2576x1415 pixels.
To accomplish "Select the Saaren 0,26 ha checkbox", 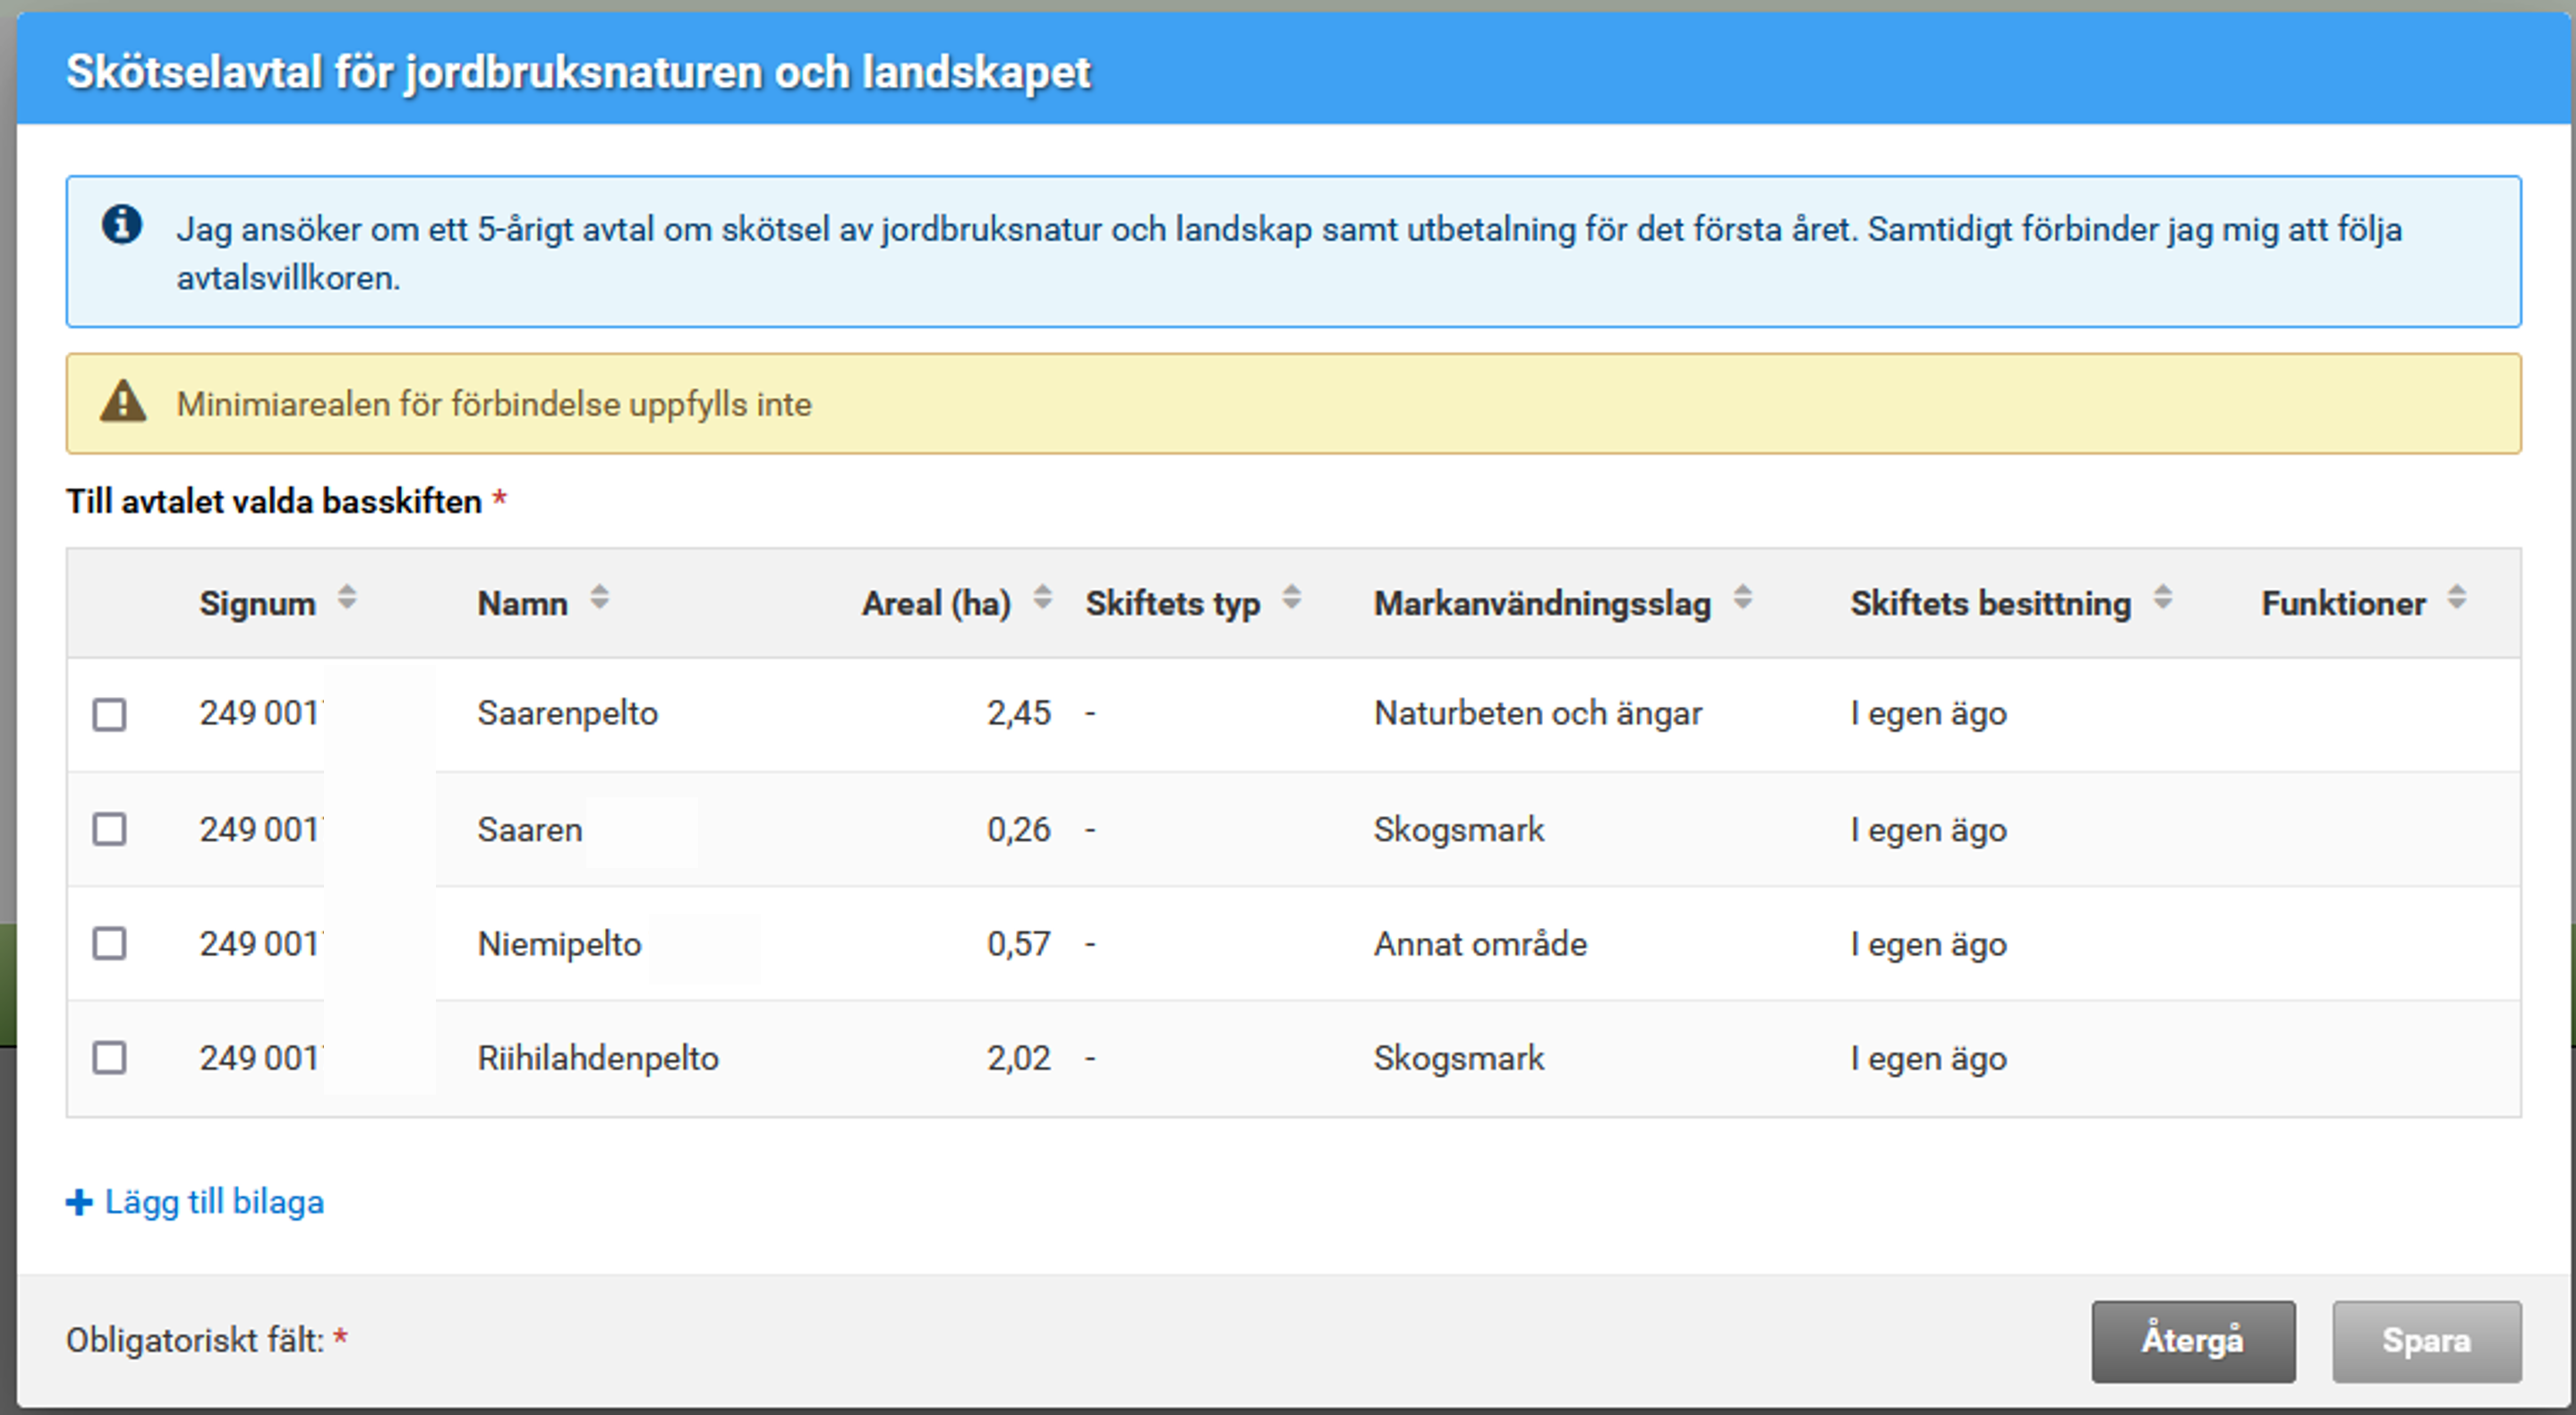I will click(109, 829).
